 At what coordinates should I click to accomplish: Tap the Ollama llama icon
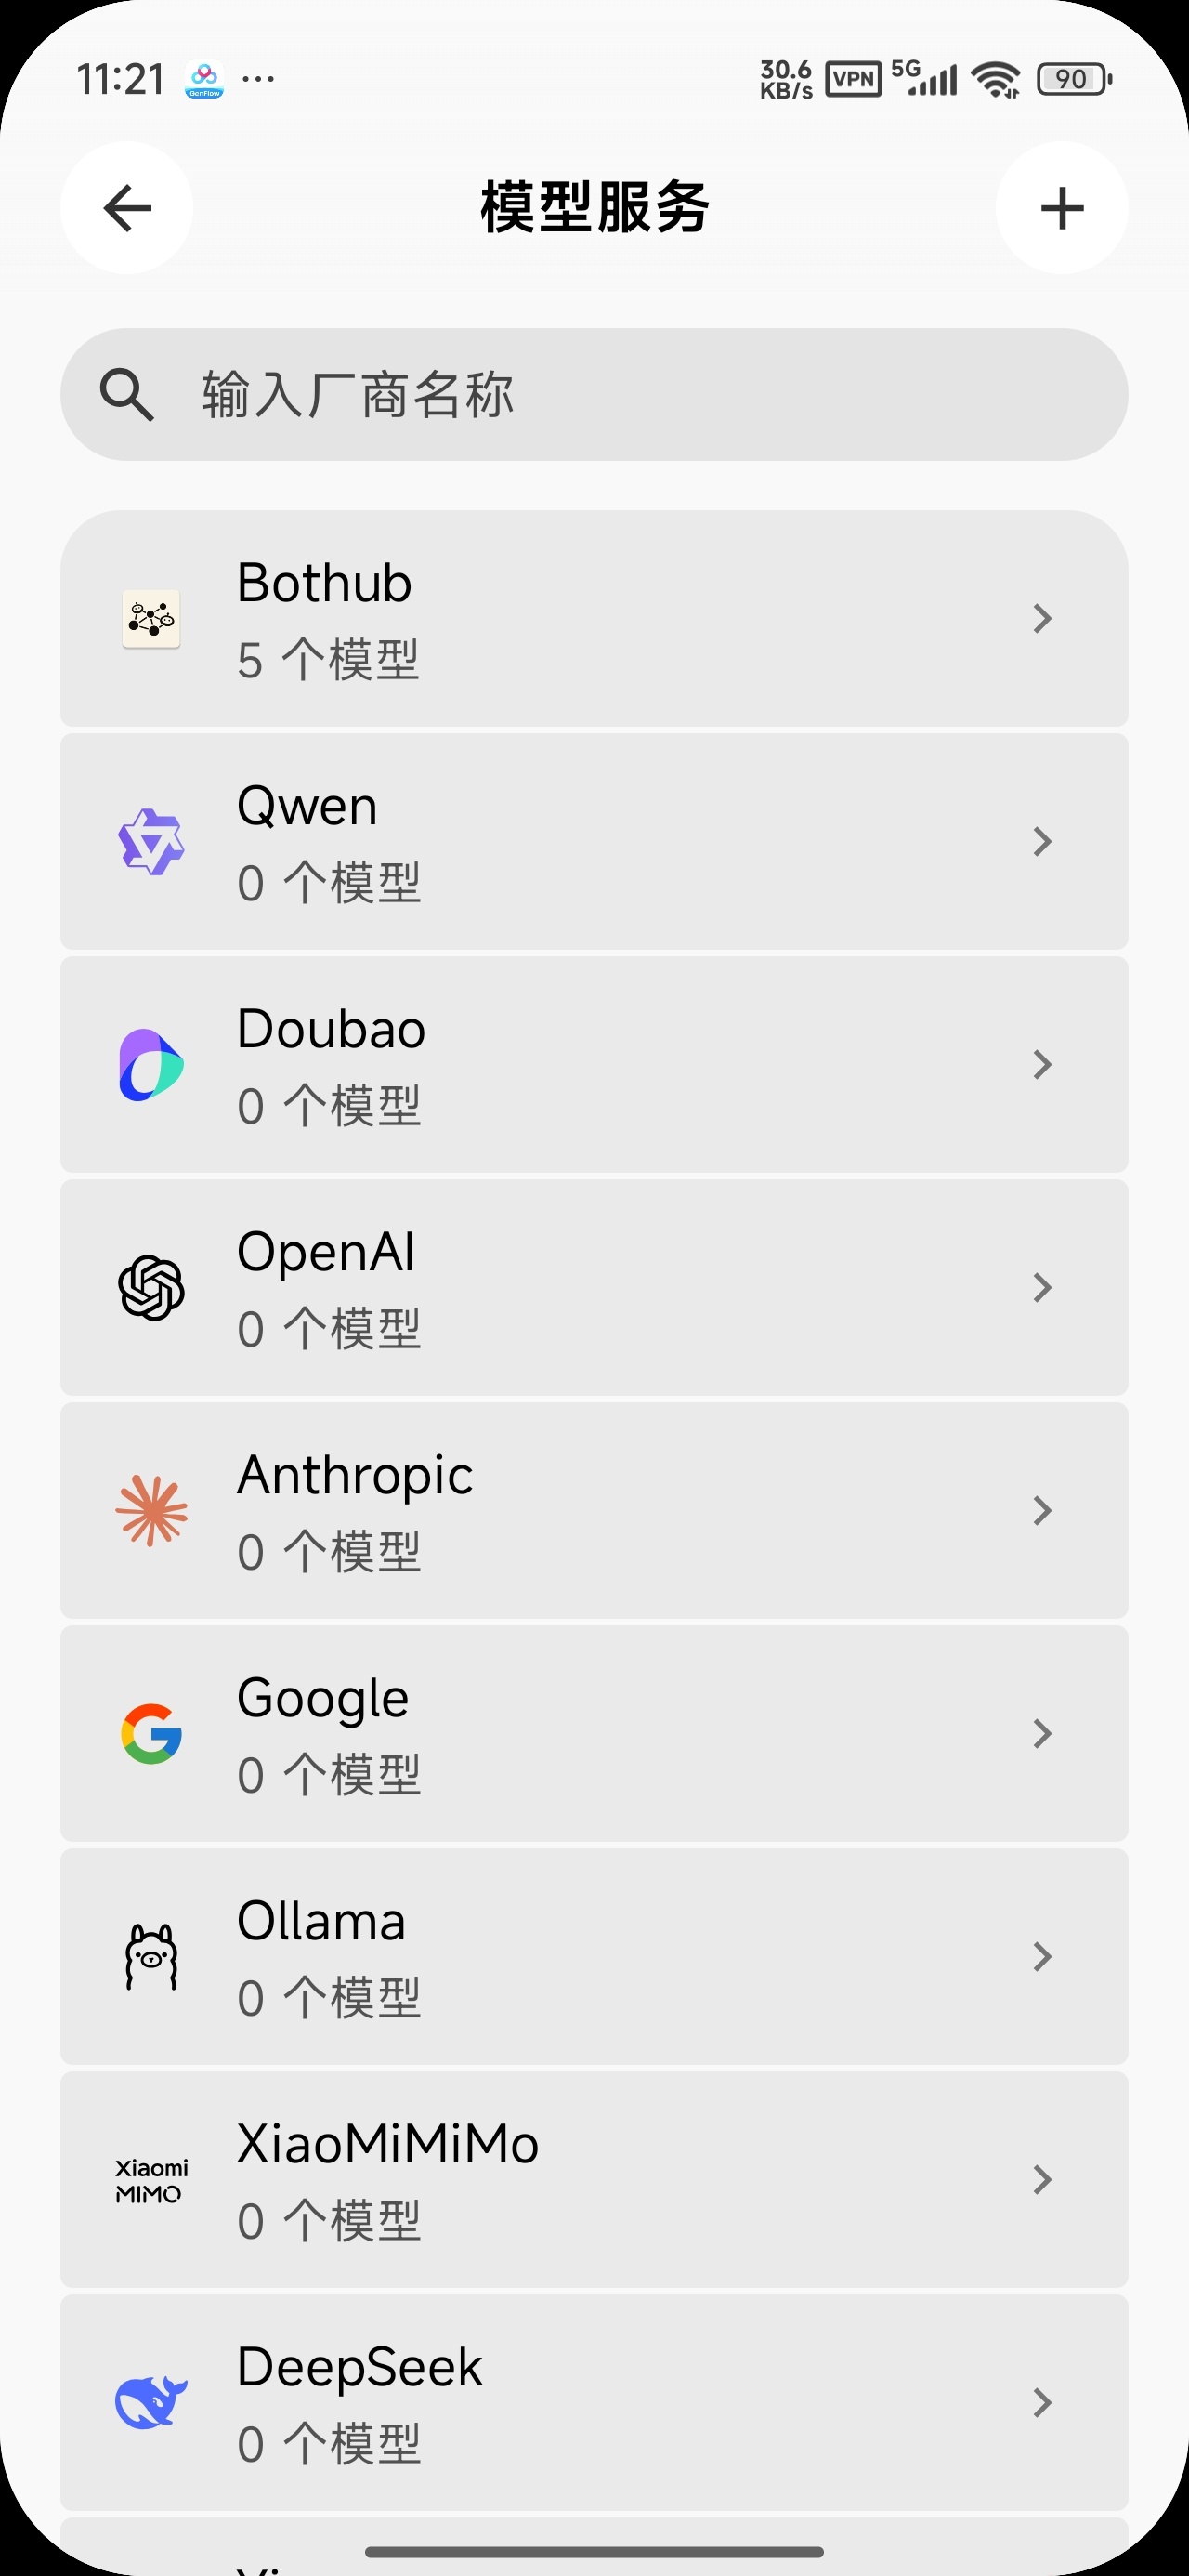pos(151,1957)
